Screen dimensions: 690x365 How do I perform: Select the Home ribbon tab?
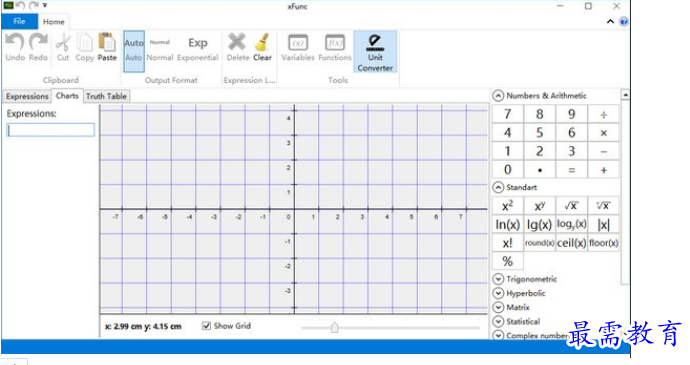pyautogui.click(x=54, y=22)
